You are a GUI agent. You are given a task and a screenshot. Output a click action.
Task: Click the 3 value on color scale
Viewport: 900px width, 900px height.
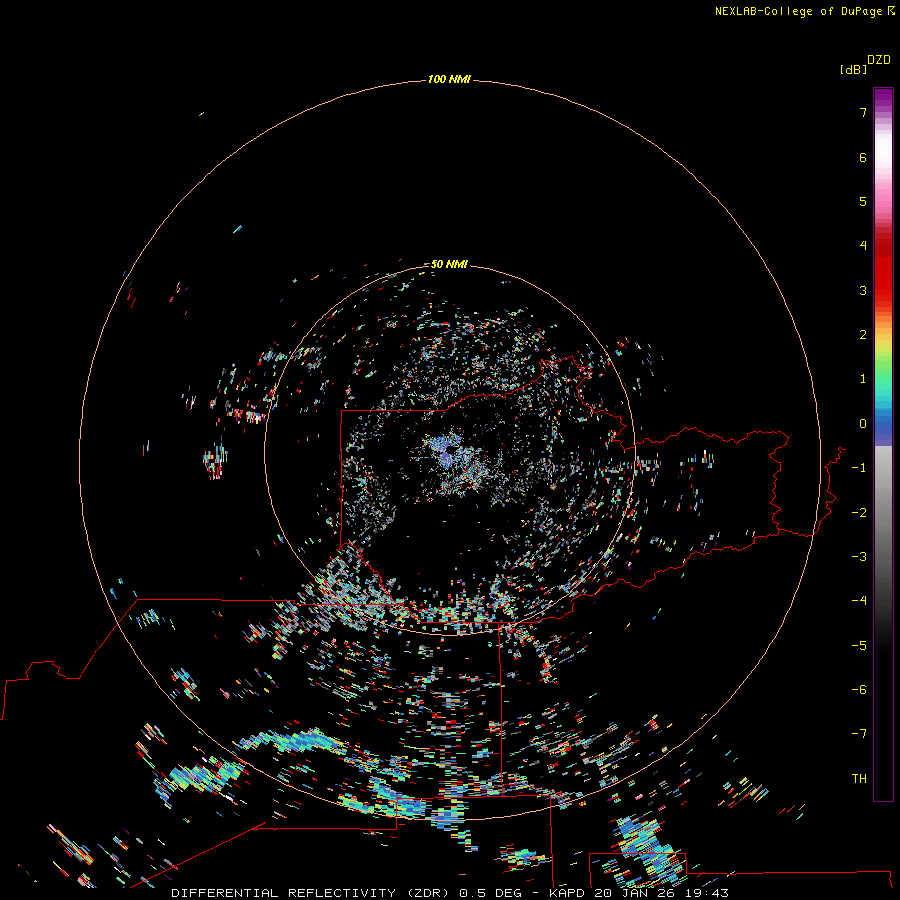point(863,290)
